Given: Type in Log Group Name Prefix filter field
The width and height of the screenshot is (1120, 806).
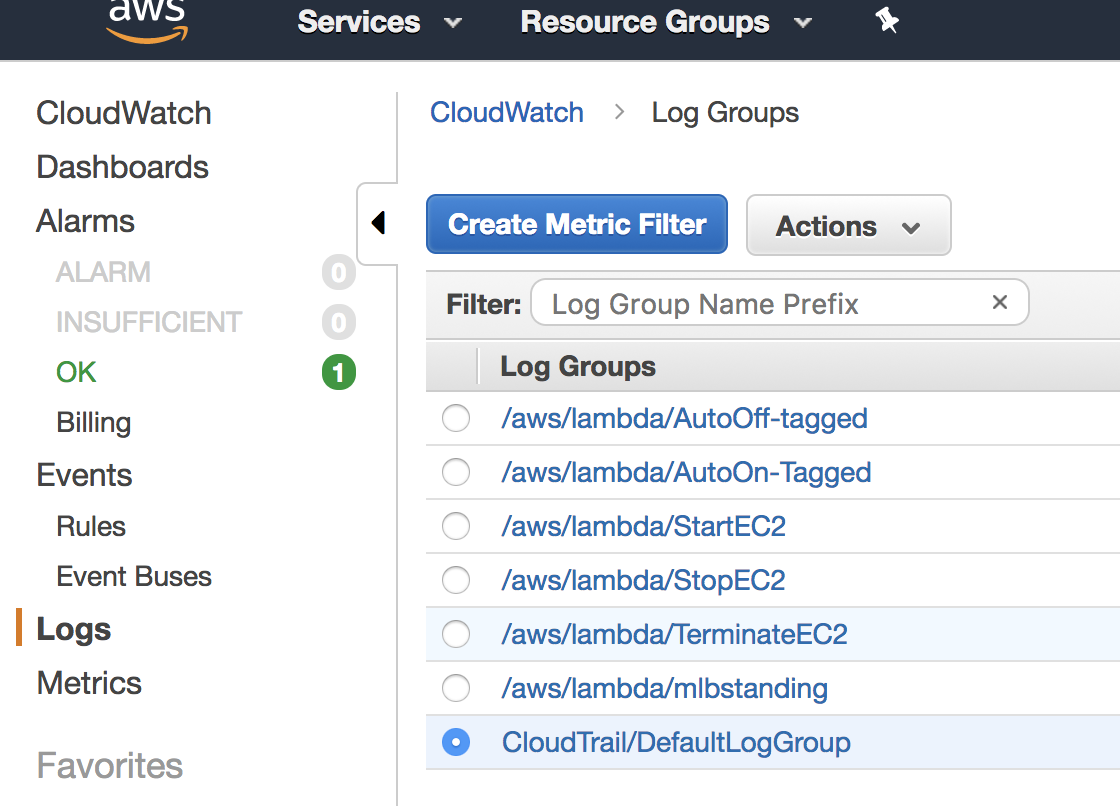Looking at the screenshot, I should point(760,303).
